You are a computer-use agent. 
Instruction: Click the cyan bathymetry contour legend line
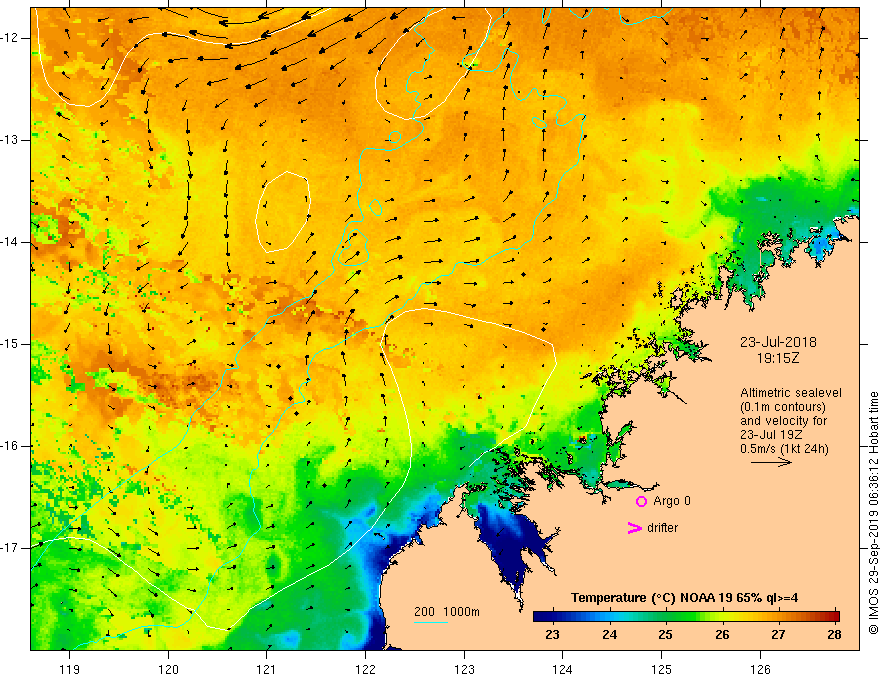tap(430, 622)
